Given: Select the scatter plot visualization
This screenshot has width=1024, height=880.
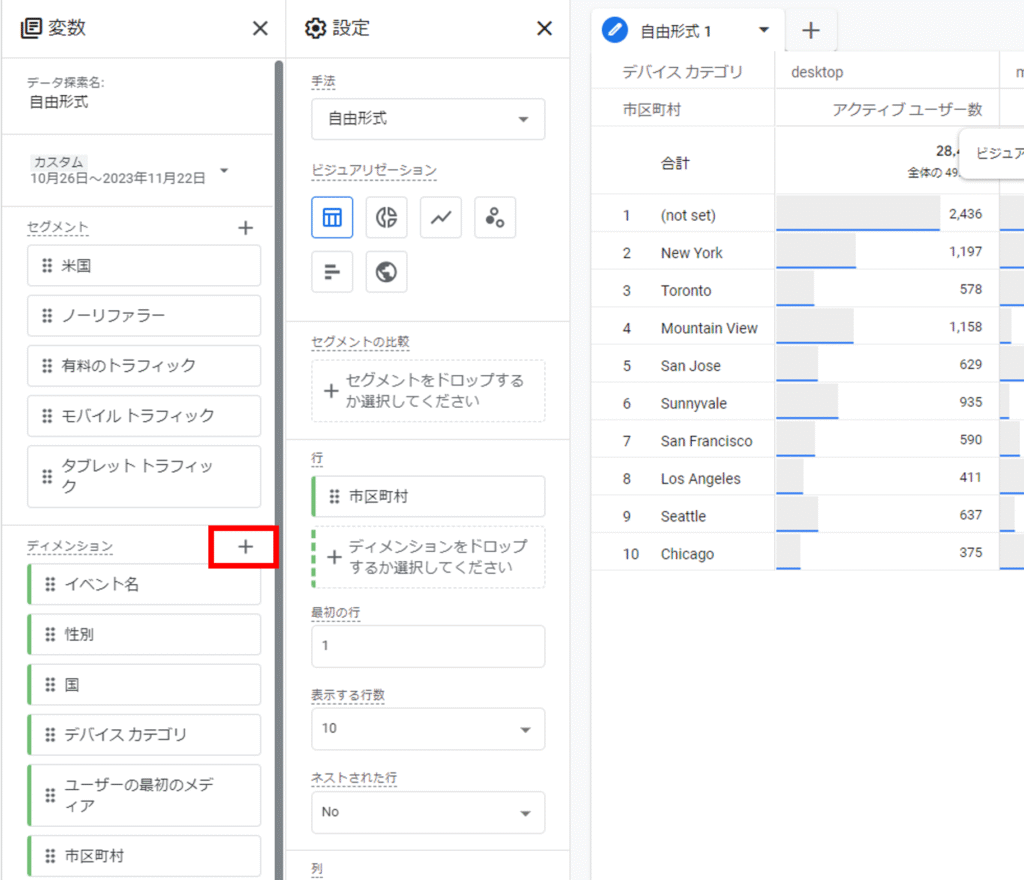Looking at the screenshot, I should [x=494, y=218].
